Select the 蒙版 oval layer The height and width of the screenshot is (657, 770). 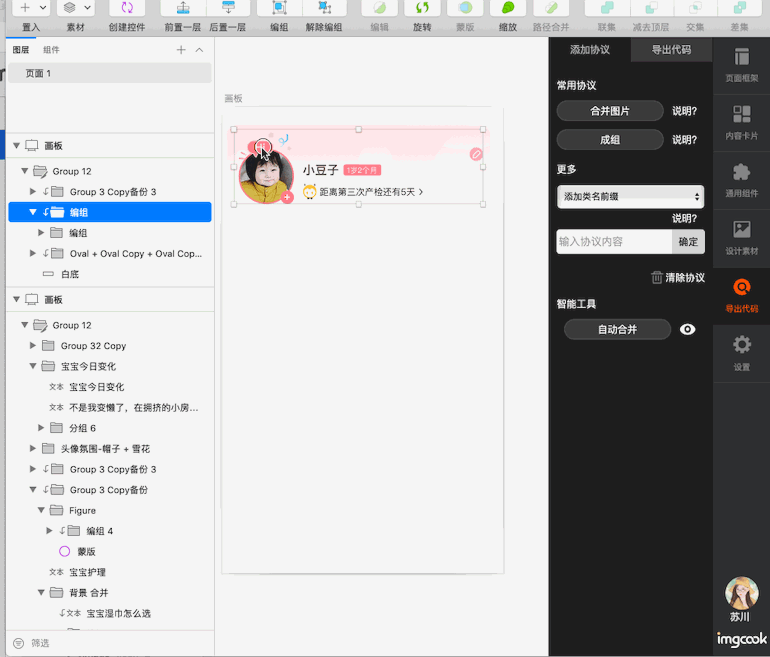click(x=110, y=551)
